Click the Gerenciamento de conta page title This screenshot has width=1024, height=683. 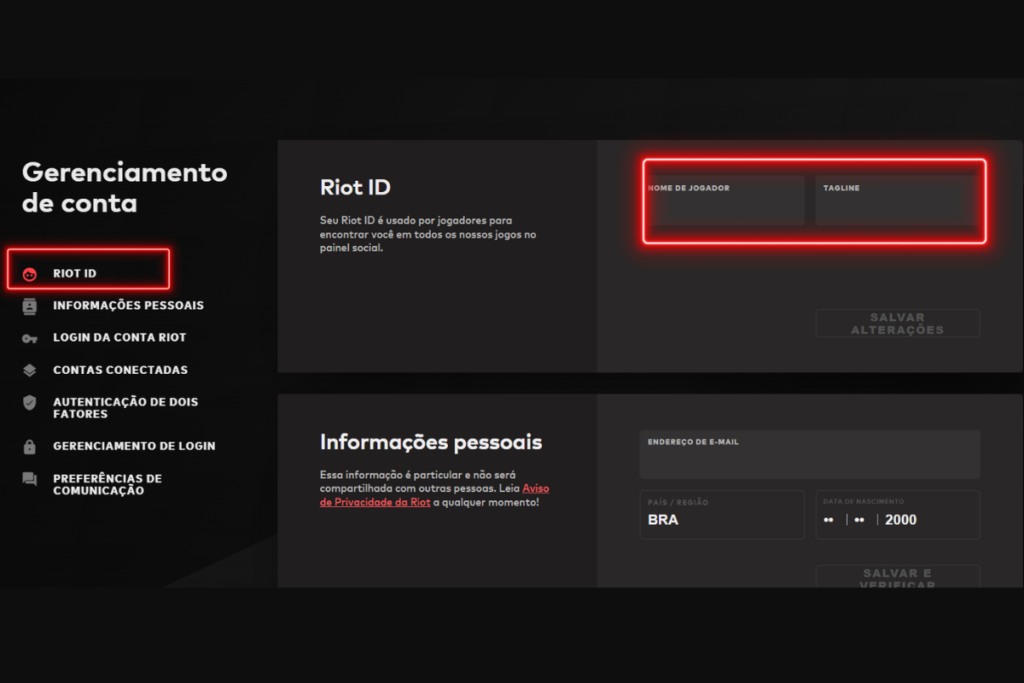click(125, 187)
